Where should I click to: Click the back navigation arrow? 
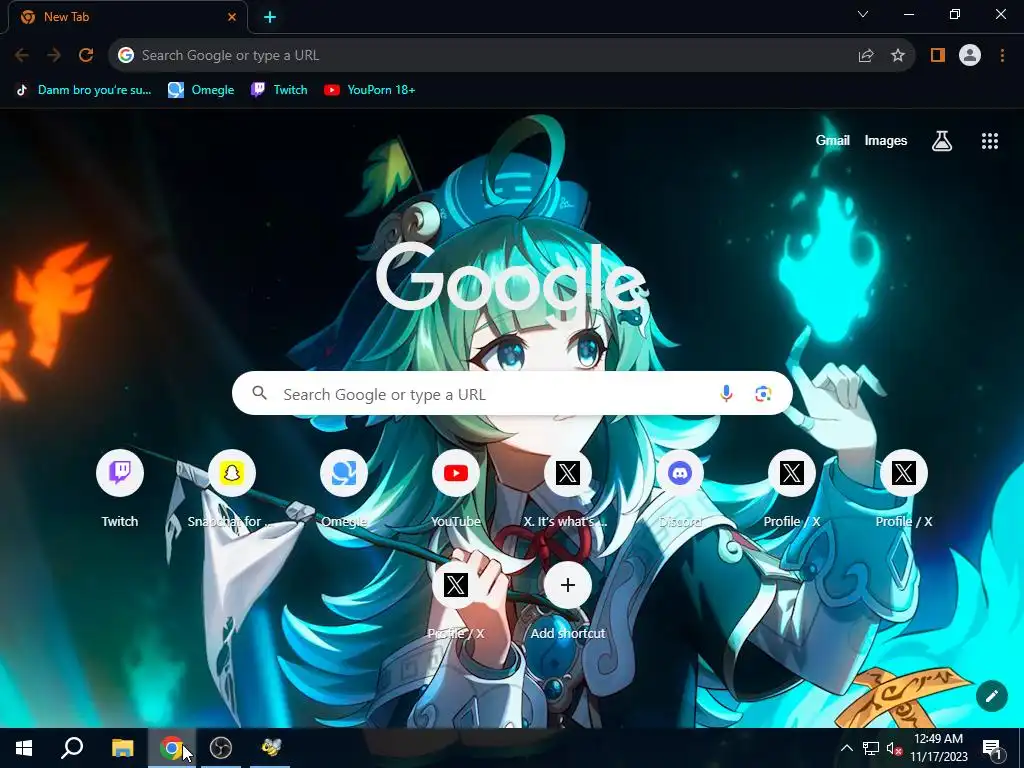(22, 56)
